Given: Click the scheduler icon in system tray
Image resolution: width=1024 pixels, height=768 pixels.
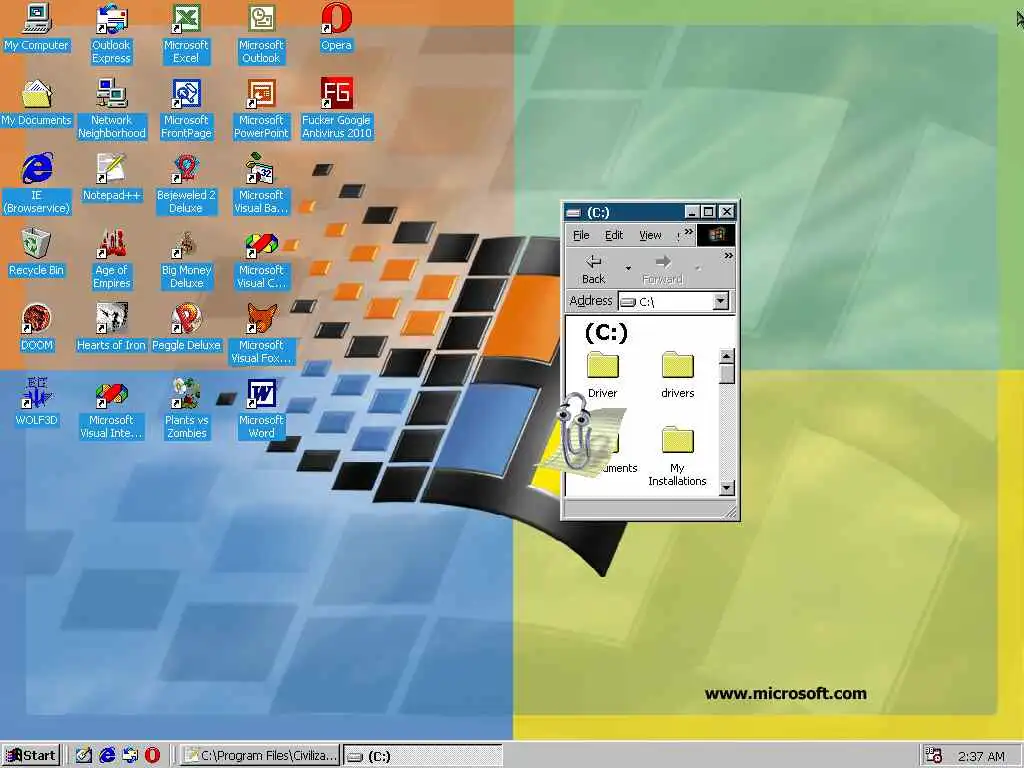Looking at the screenshot, I should (935, 756).
